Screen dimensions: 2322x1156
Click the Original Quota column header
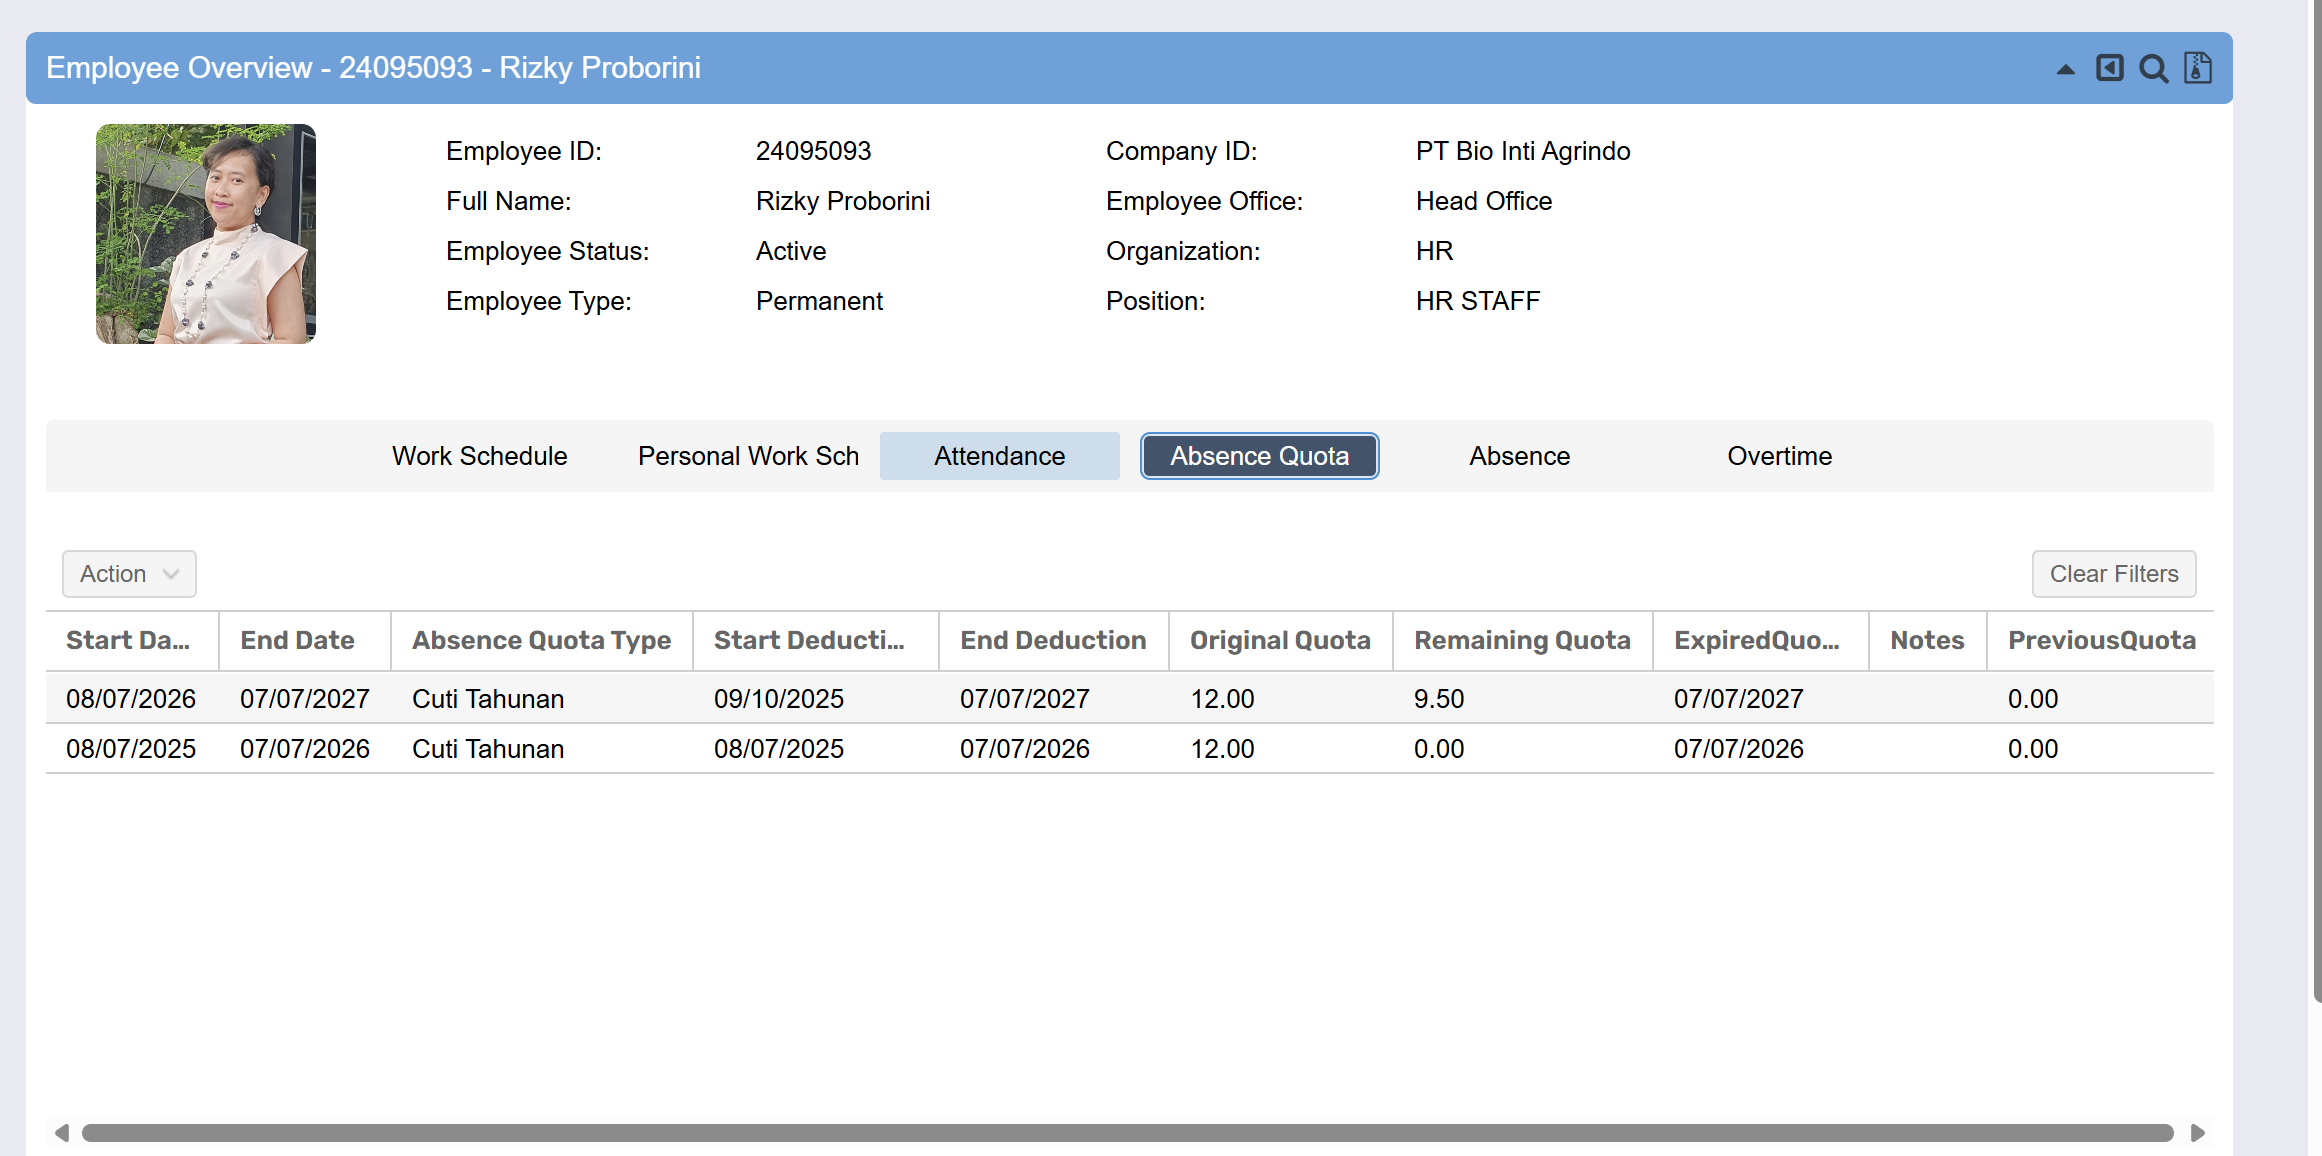pyautogui.click(x=1280, y=641)
